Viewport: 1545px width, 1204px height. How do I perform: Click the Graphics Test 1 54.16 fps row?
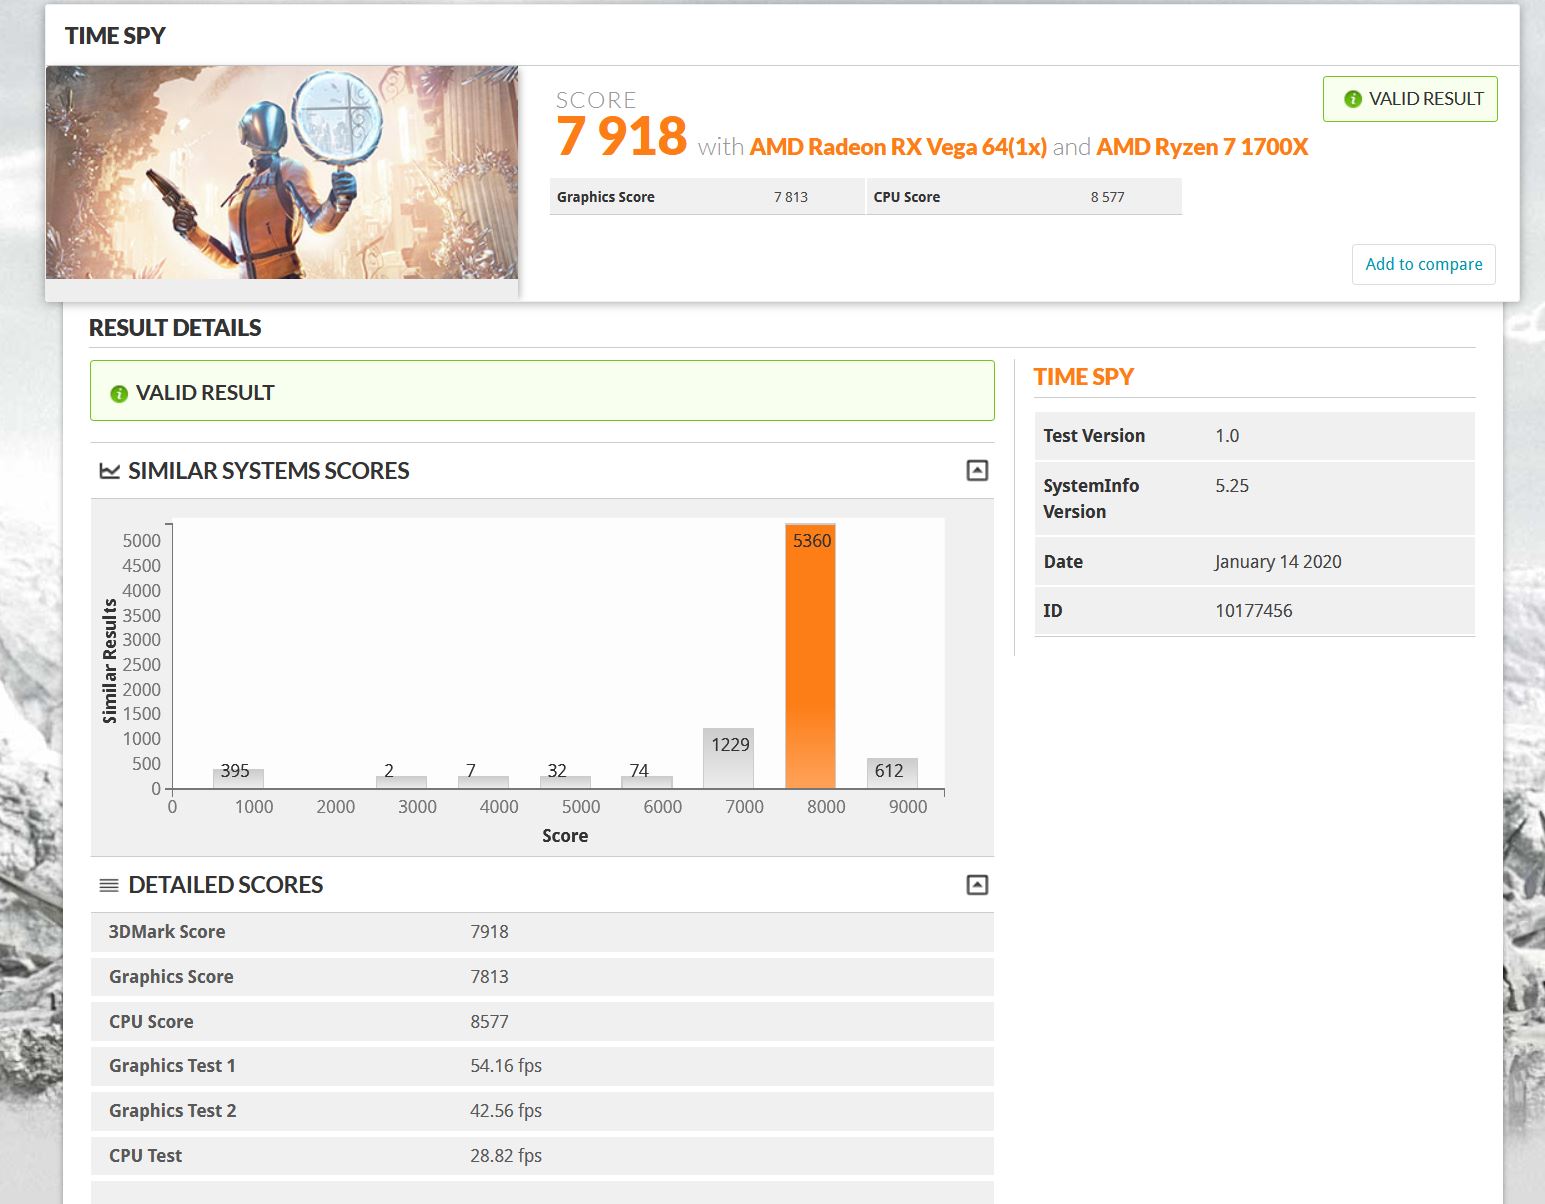coord(542,1066)
